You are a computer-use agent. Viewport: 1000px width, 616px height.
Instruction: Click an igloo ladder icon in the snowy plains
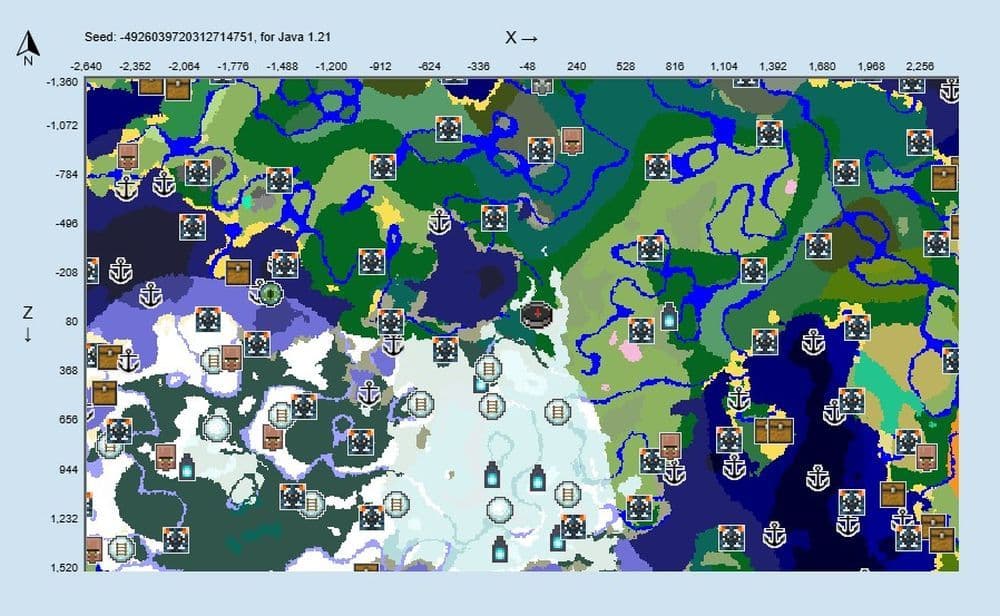point(487,369)
